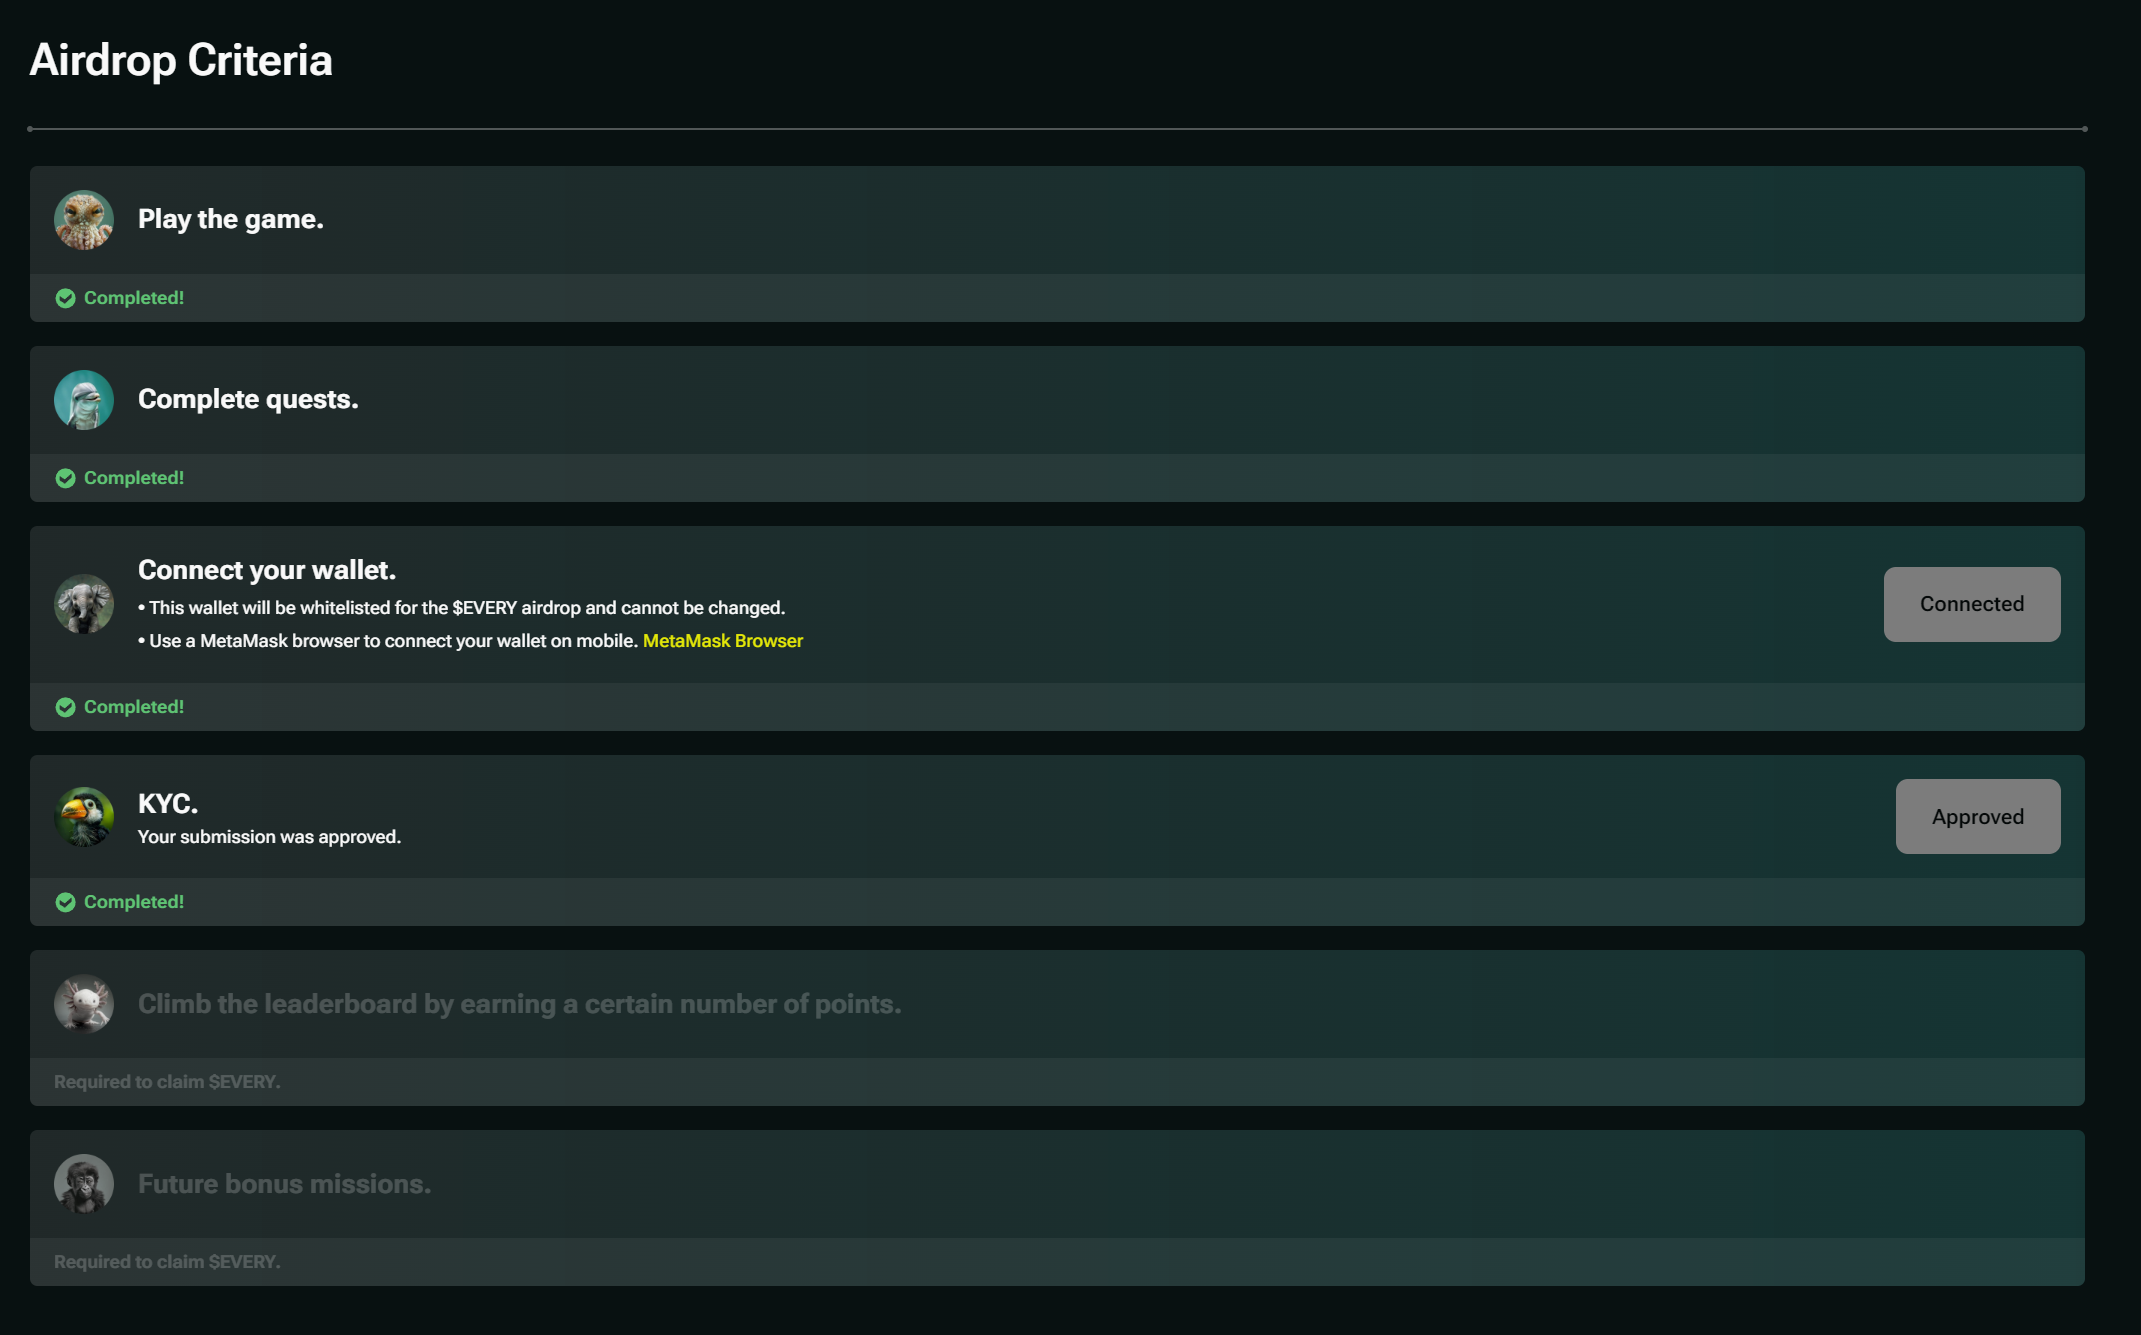2141x1335 pixels.
Task: Click green checkmark under Complete quests
Action: tap(66, 478)
